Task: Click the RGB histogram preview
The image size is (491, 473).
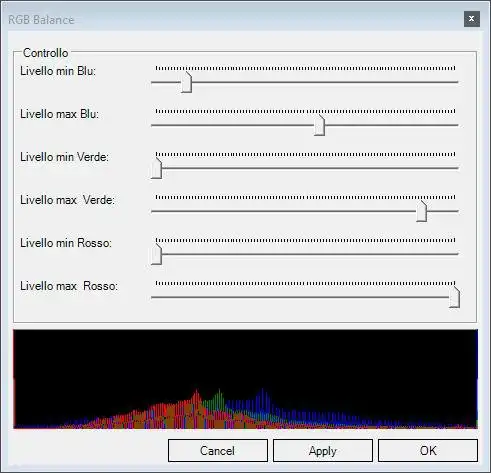Action: coord(245,379)
